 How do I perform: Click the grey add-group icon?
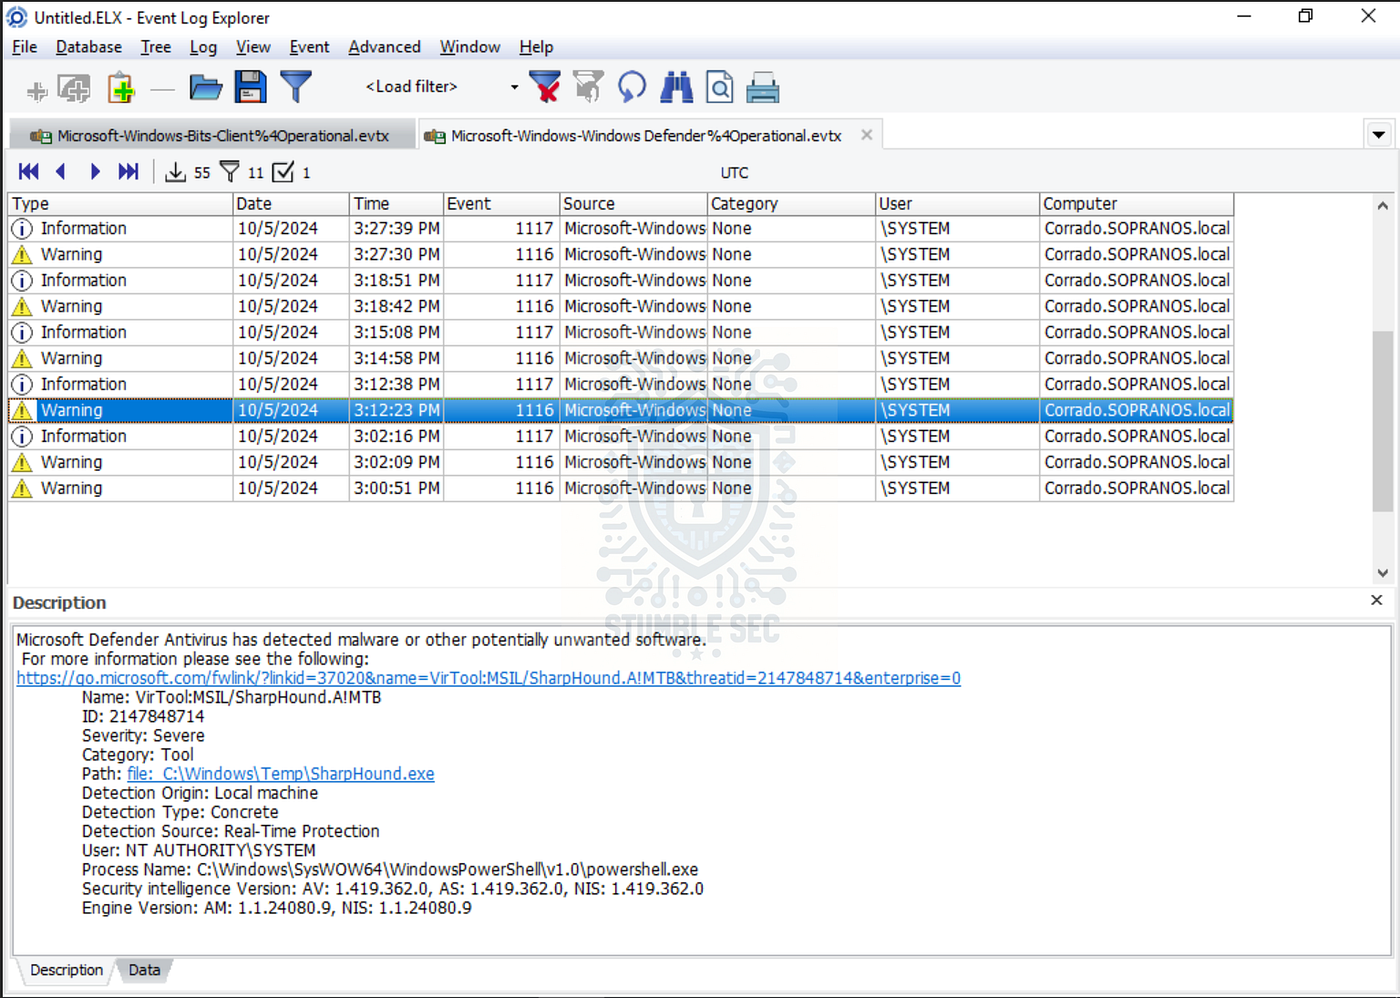click(74, 88)
